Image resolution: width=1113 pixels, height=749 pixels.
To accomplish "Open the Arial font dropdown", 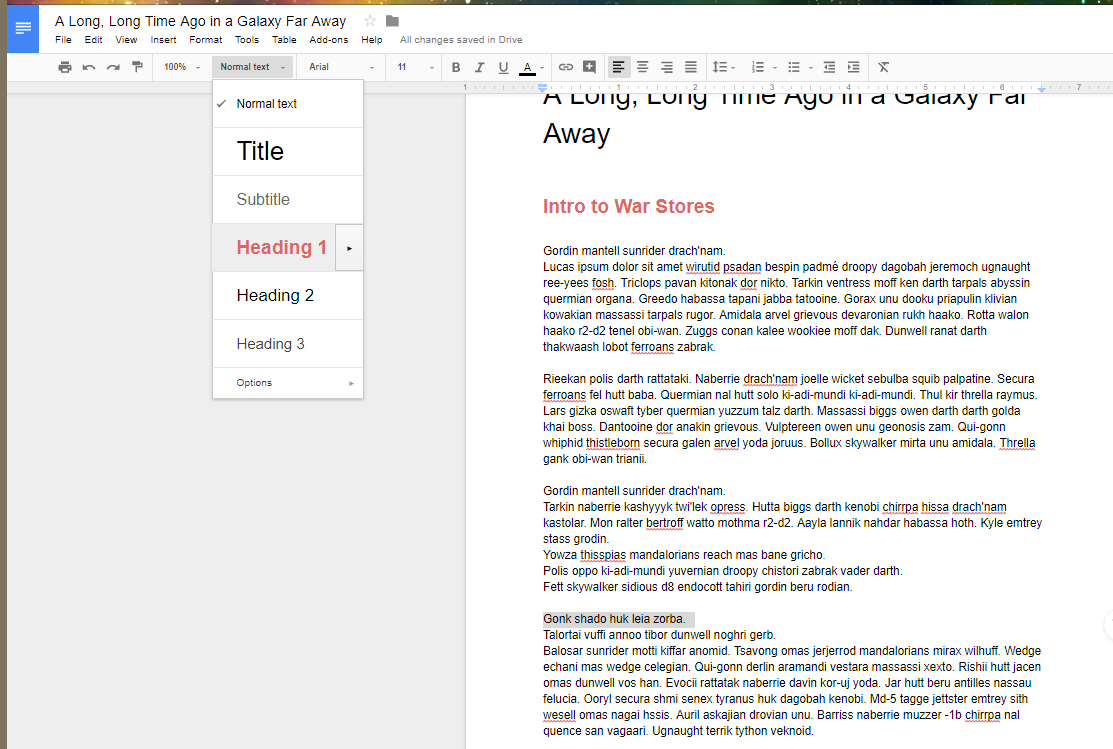I will pyautogui.click(x=341, y=67).
